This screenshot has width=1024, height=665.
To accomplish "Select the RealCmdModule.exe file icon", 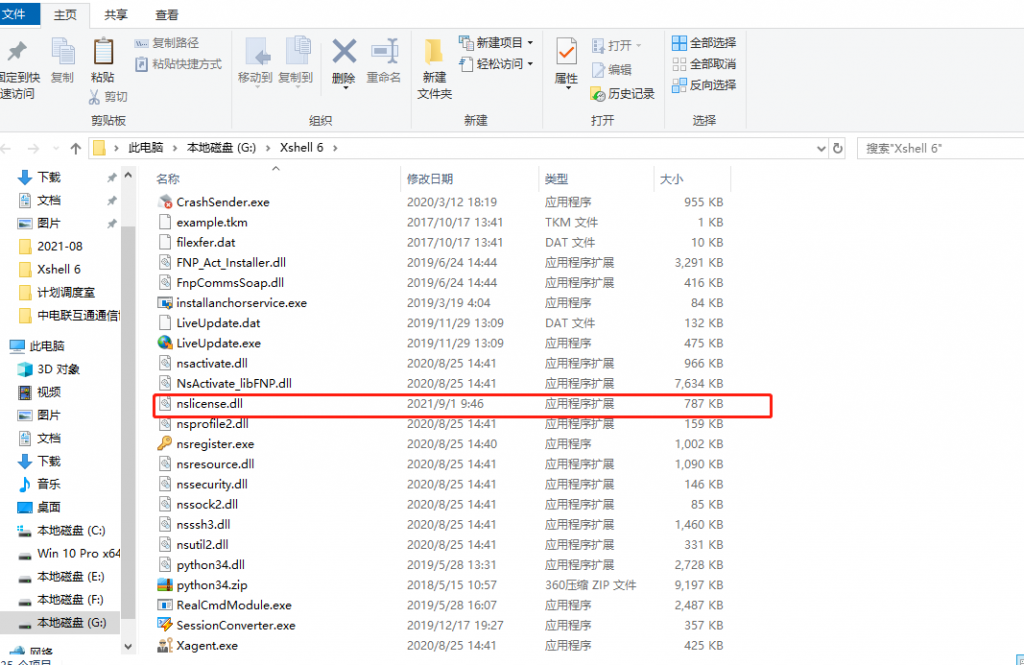I will point(165,605).
